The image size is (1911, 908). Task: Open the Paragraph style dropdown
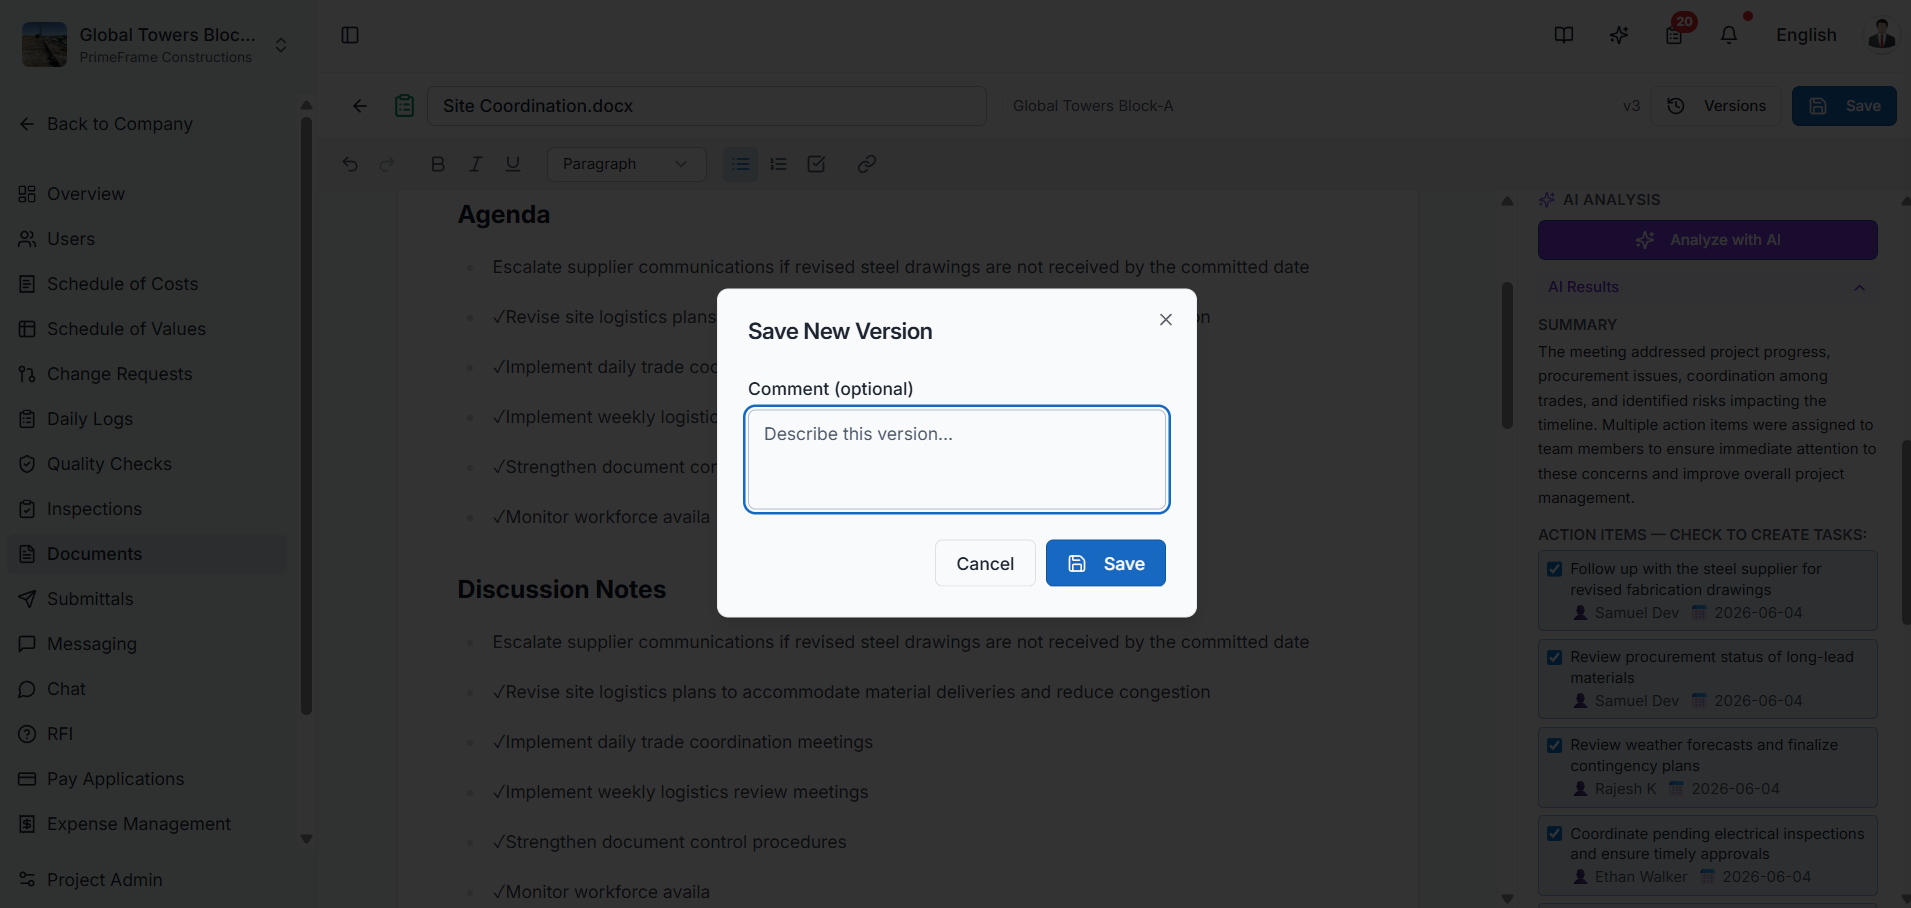(x=626, y=164)
